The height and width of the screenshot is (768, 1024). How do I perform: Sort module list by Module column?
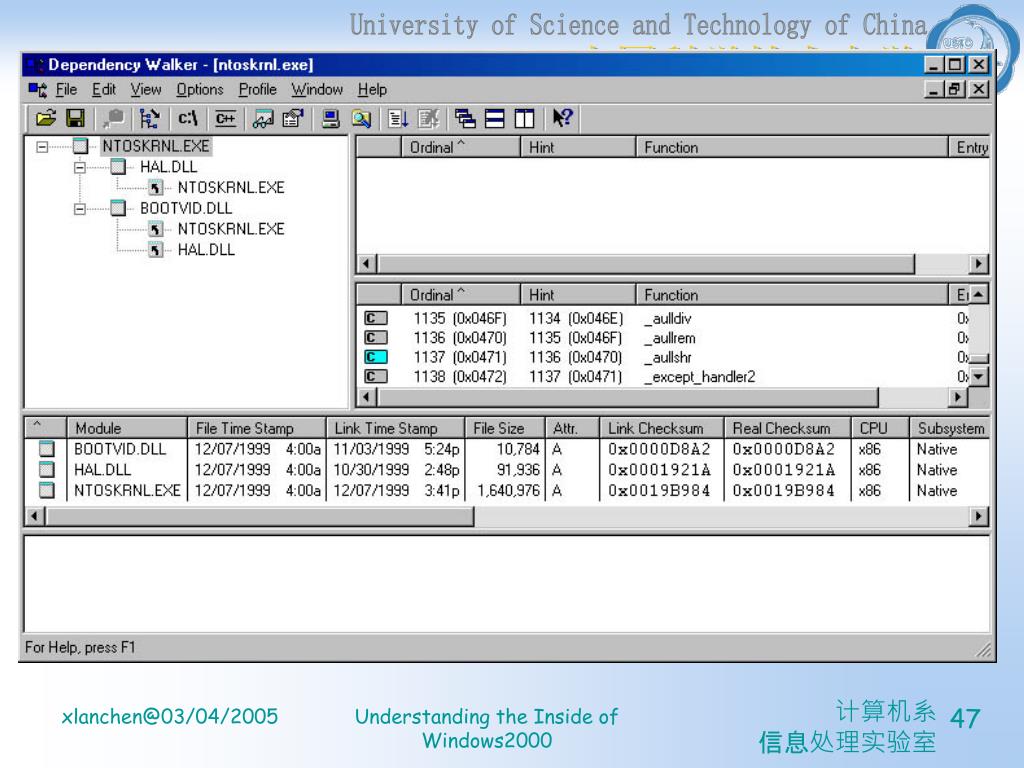[127, 428]
